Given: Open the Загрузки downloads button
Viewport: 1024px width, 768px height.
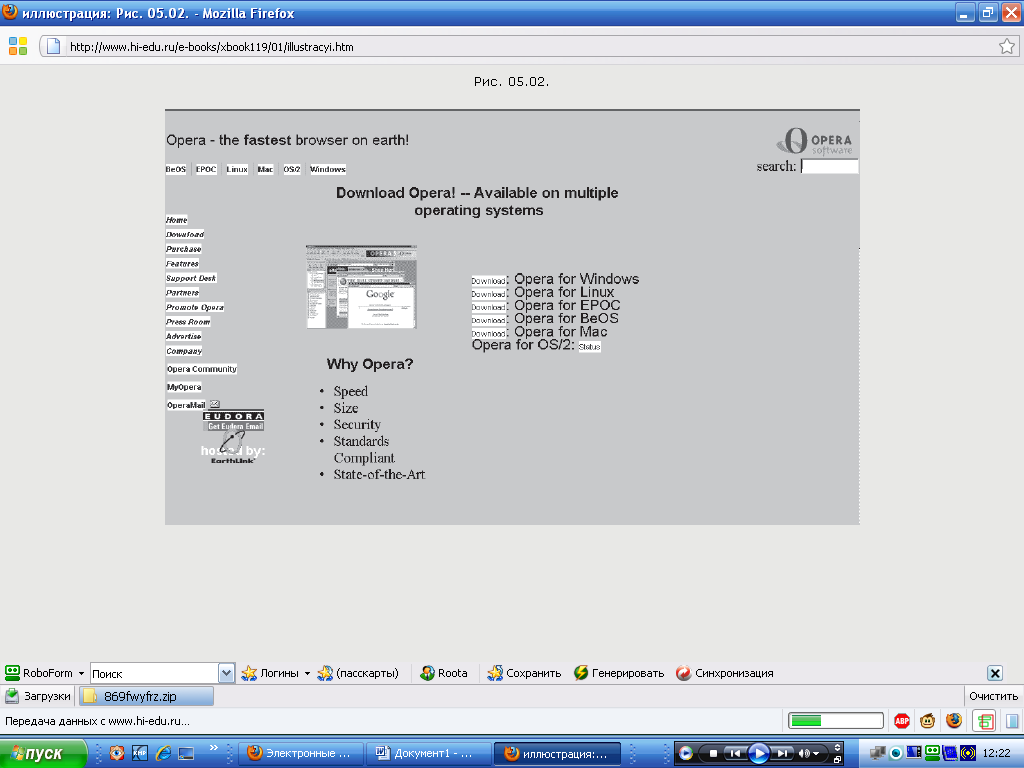Looking at the screenshot, I should [38, 696].
